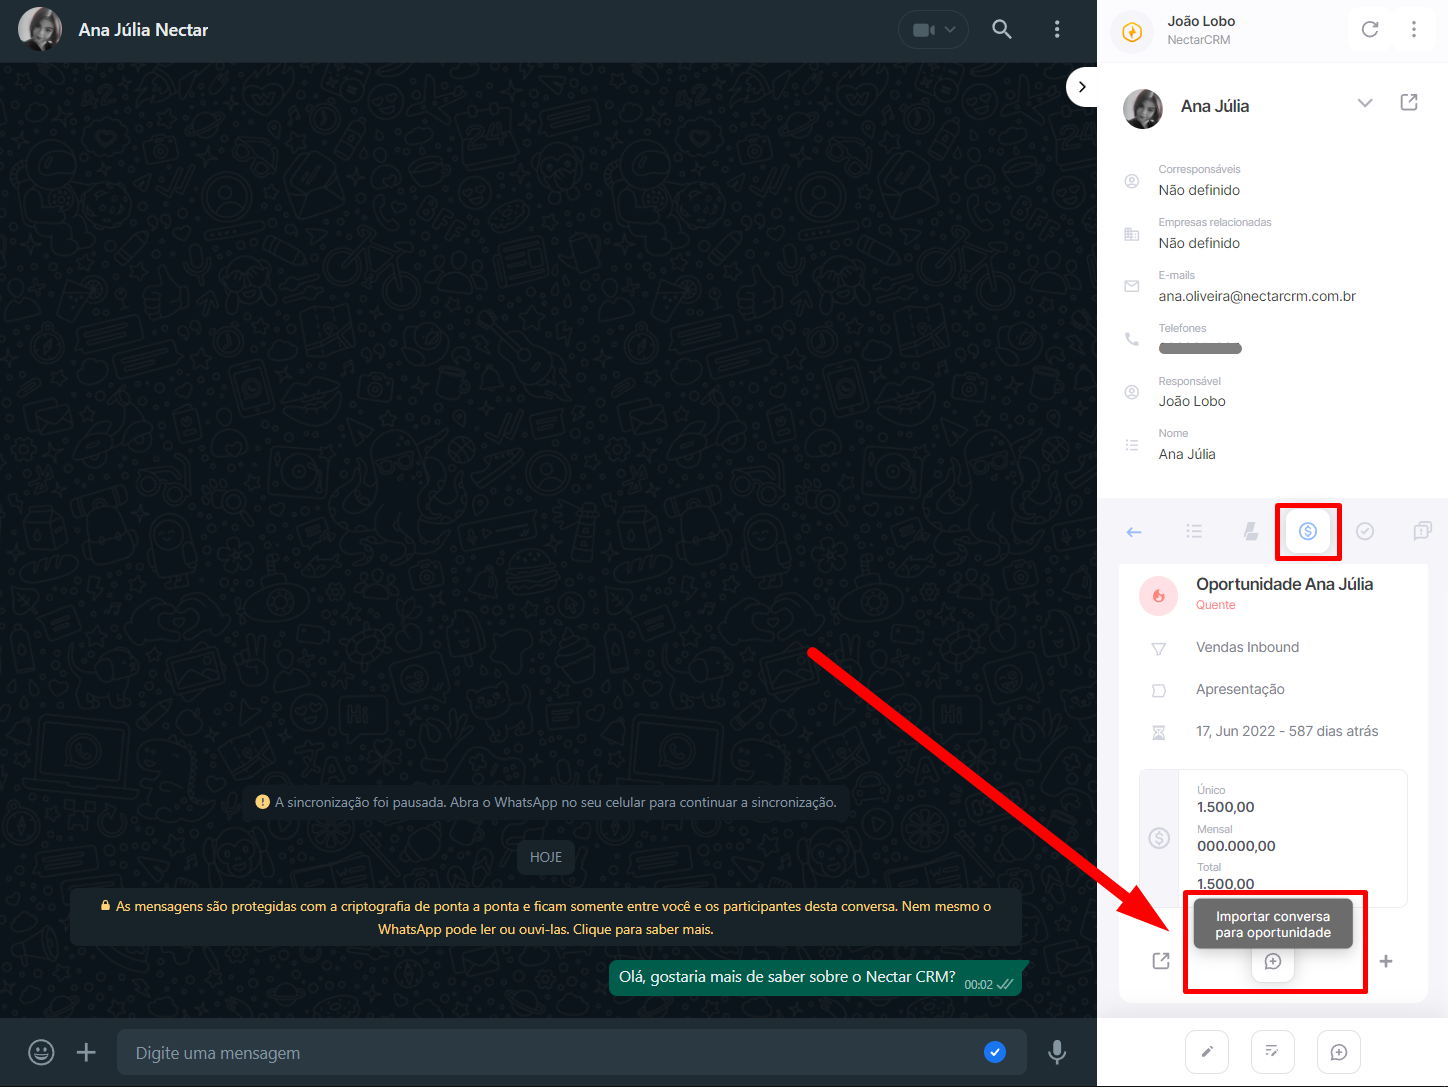
Task: Search within the WhatsApp conversation
Action: pyautogui.click(x=1002, y=30)
